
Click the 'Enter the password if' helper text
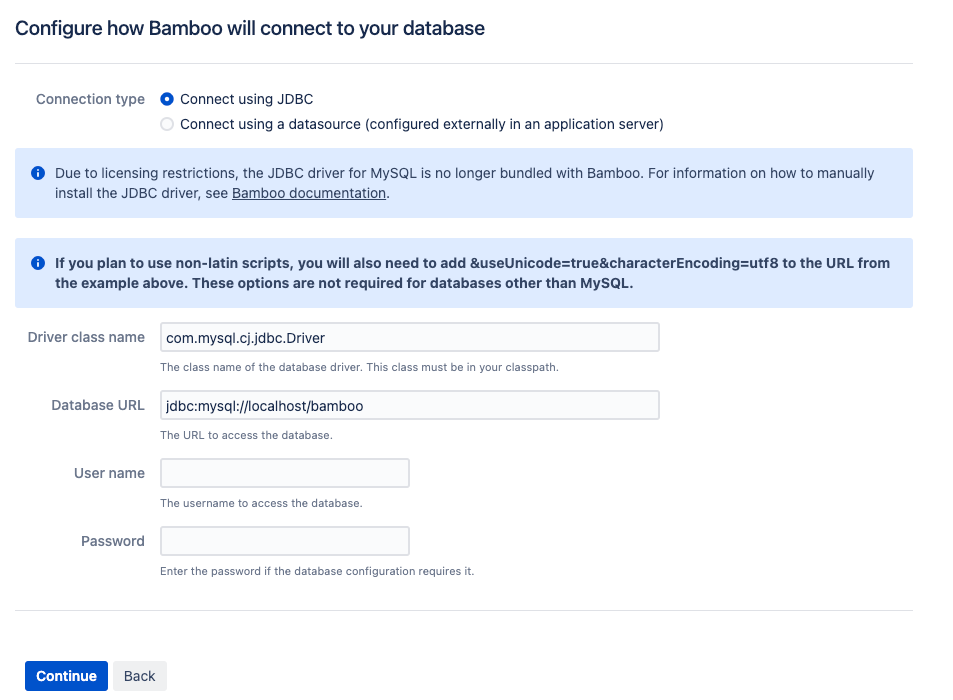pyautogui.click(x=317, y=571)
